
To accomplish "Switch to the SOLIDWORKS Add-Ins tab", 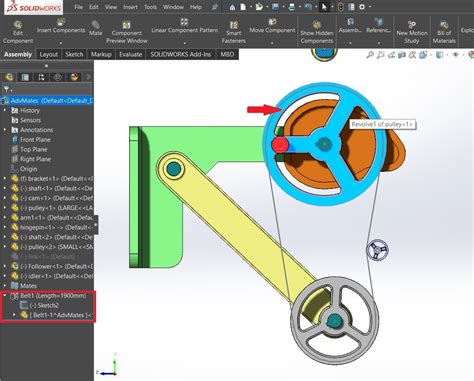I will 181,54.
